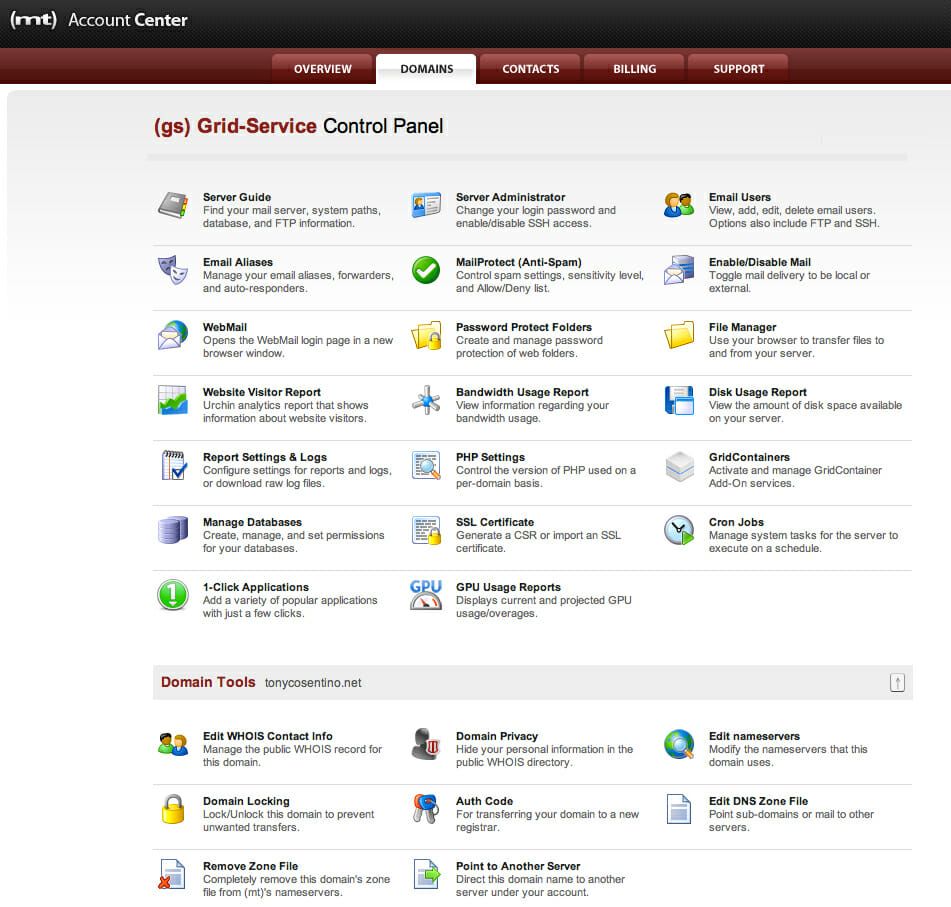
Task: Select the Domains tab
Action: (426, 69)
